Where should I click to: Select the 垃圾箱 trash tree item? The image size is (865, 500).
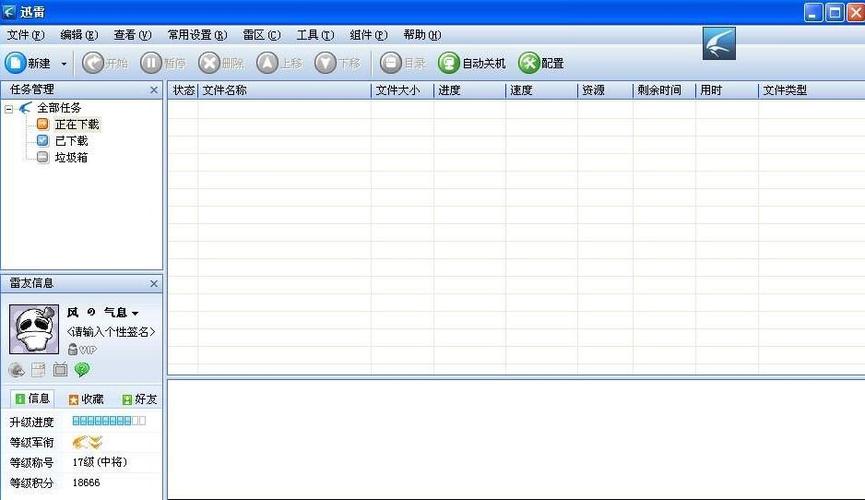point(71,157)
